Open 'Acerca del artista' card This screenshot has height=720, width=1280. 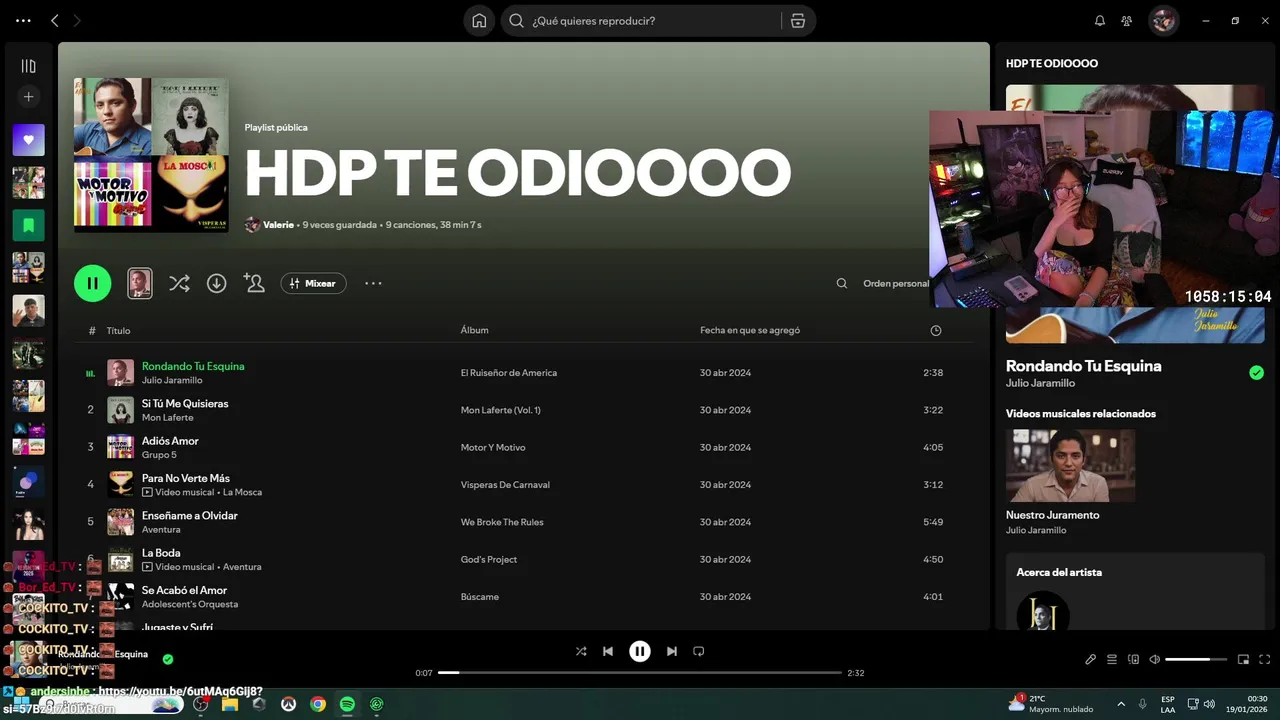point(1135,592)
